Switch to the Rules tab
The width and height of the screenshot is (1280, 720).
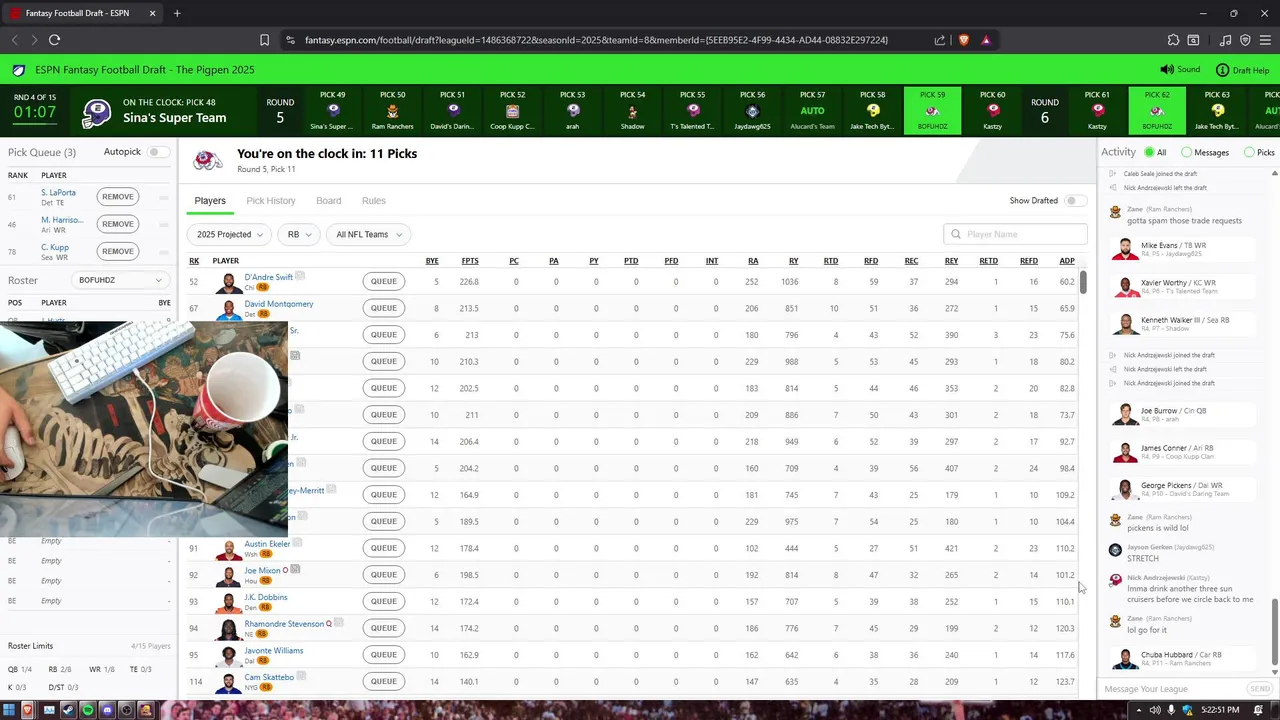374,201
